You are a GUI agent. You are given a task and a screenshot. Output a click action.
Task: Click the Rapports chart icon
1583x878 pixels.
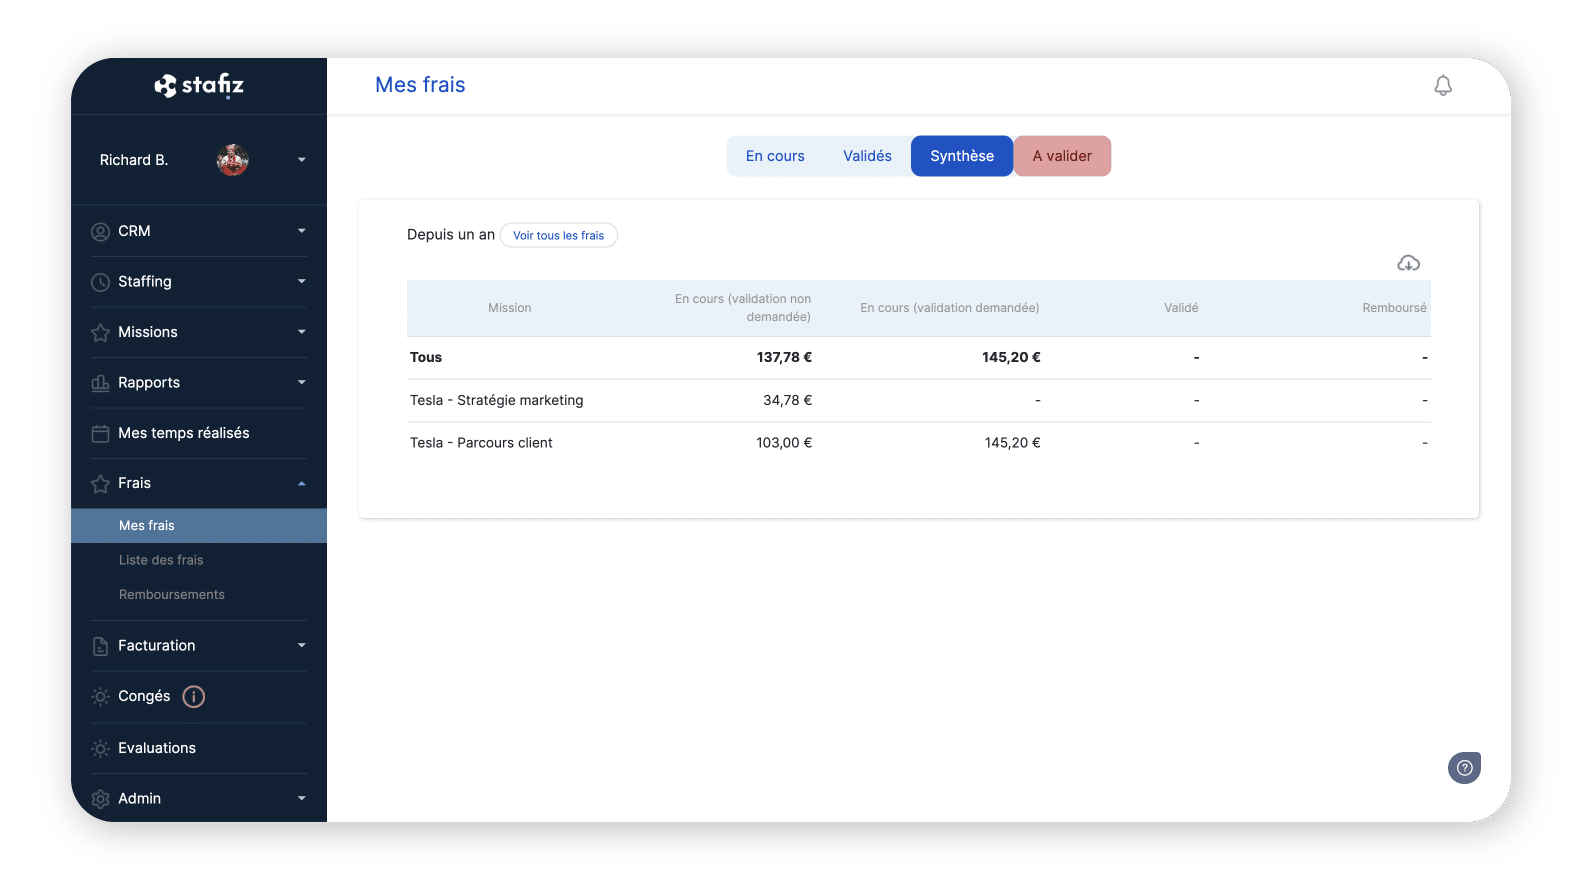pos(100,383)
